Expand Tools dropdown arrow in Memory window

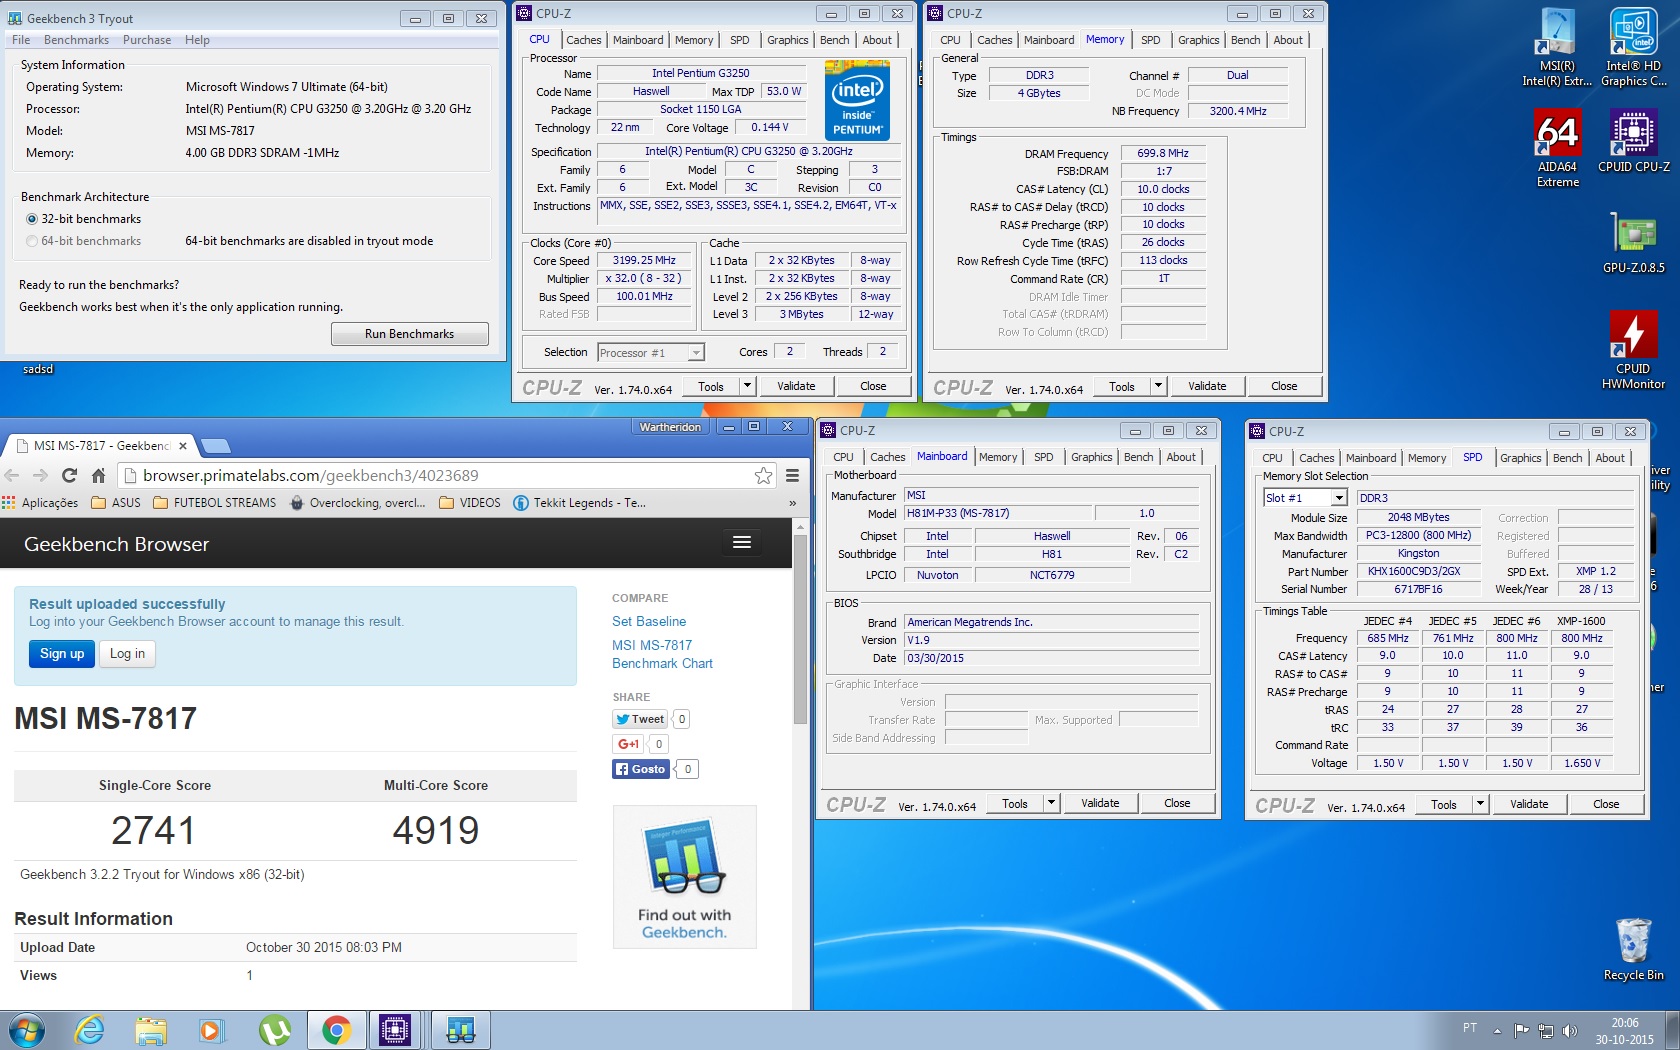1158,386
